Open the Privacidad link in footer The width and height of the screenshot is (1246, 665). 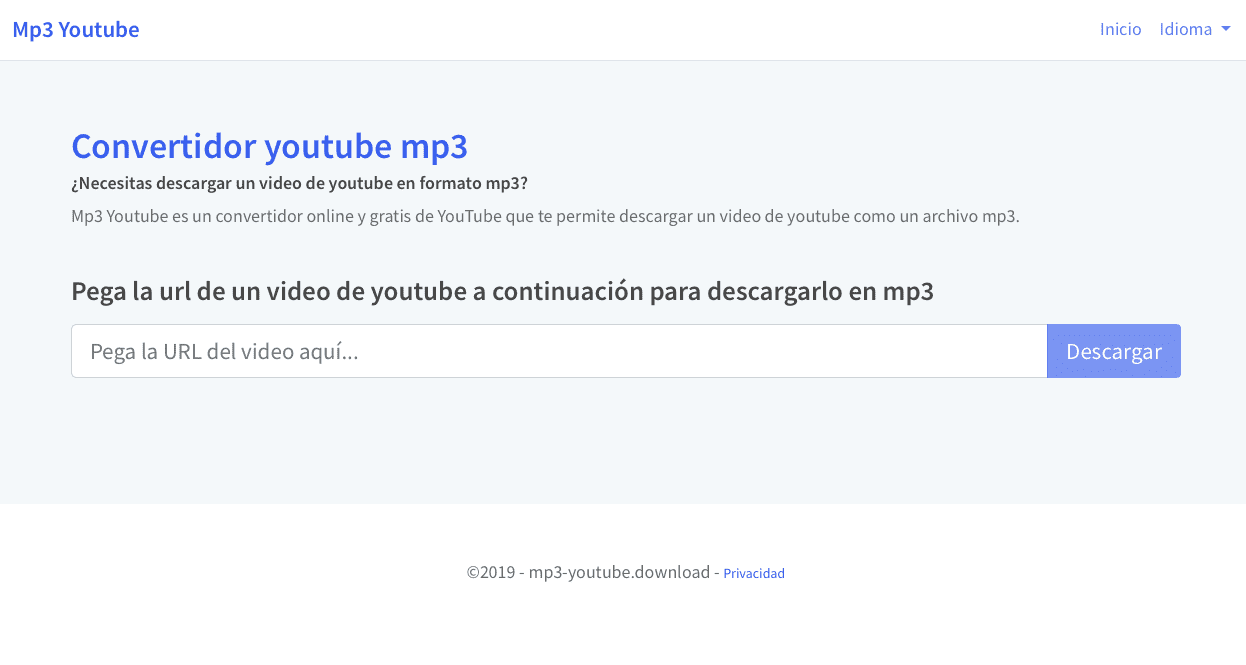754,574
